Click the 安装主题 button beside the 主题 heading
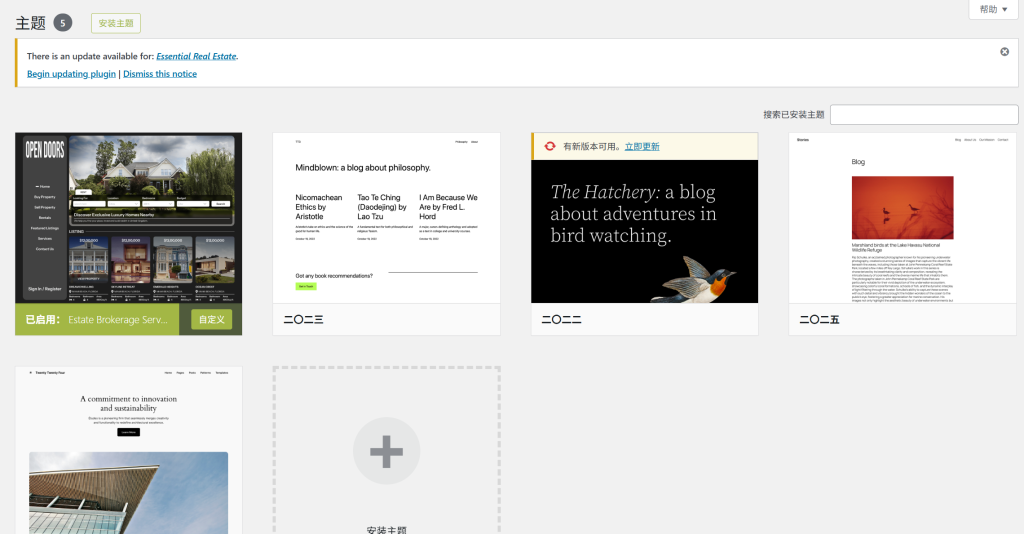The image size is (1024, 534). coord(116,23)
